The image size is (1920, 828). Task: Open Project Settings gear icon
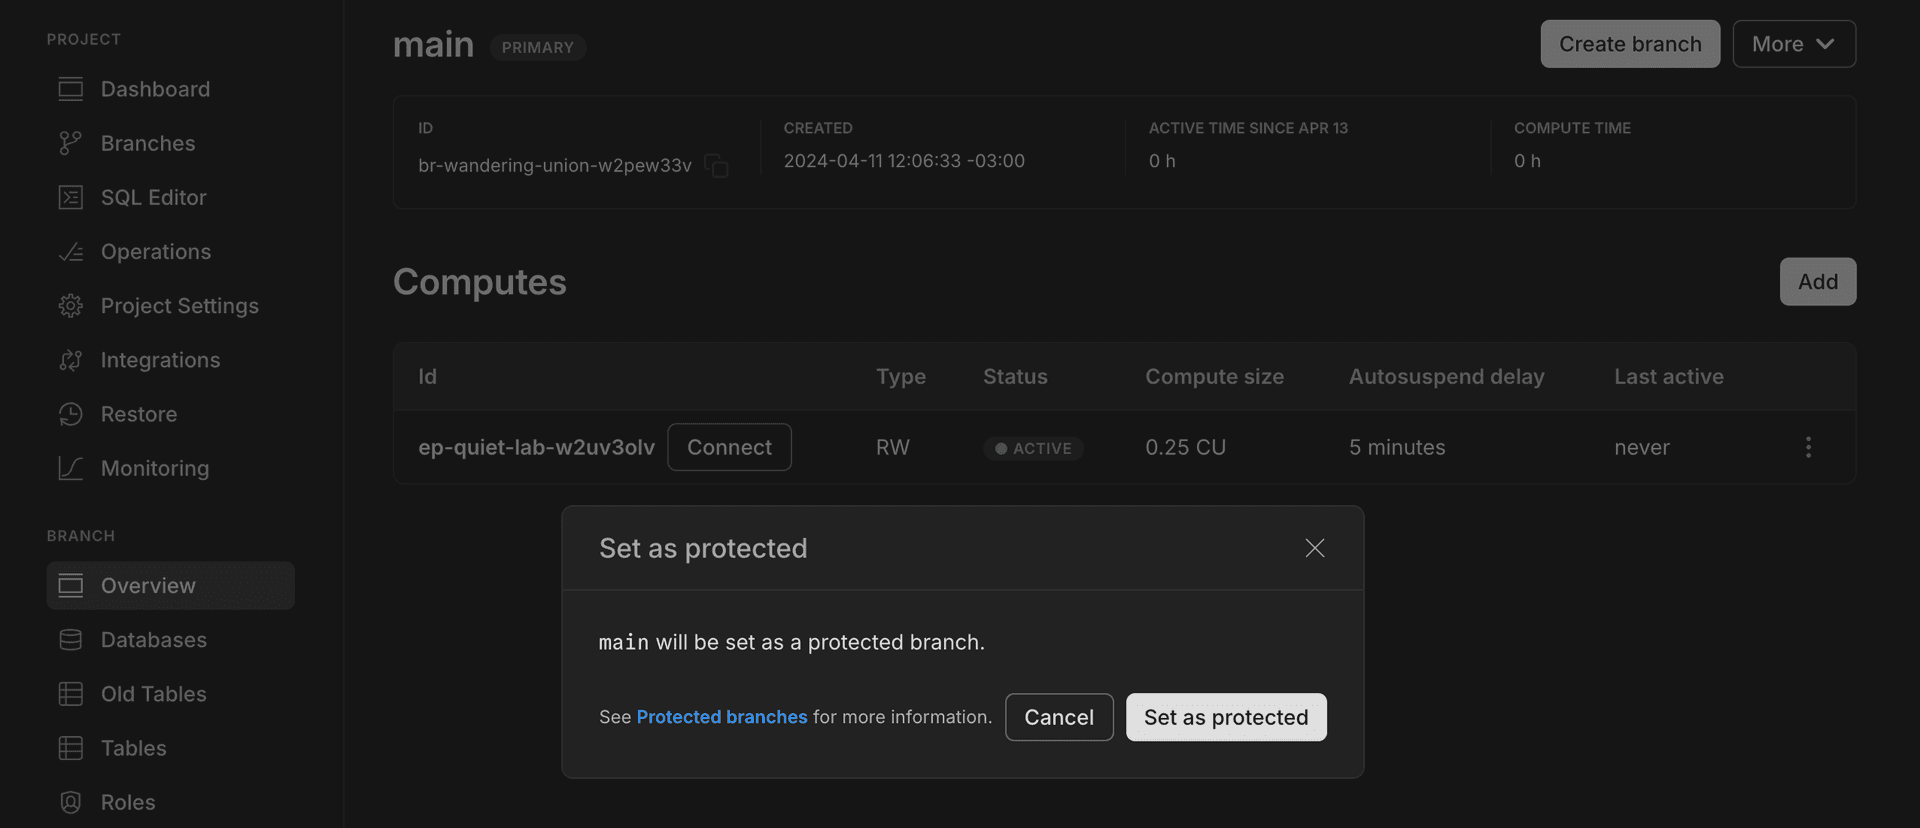point(70,306)
